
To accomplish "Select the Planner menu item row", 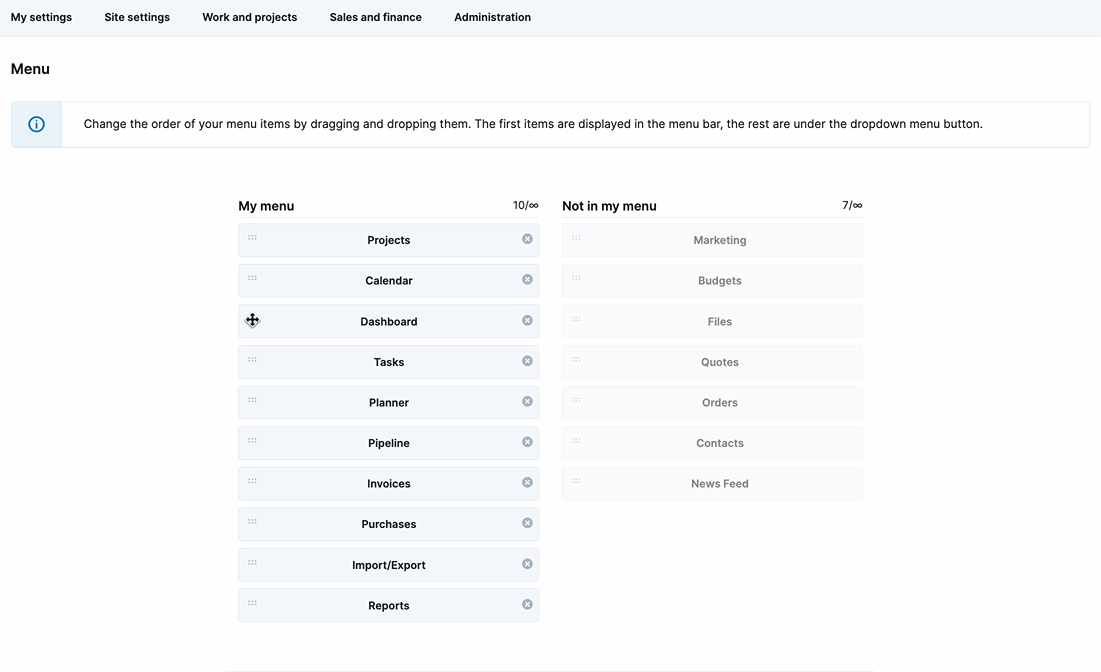I will (x=388, y=402).
